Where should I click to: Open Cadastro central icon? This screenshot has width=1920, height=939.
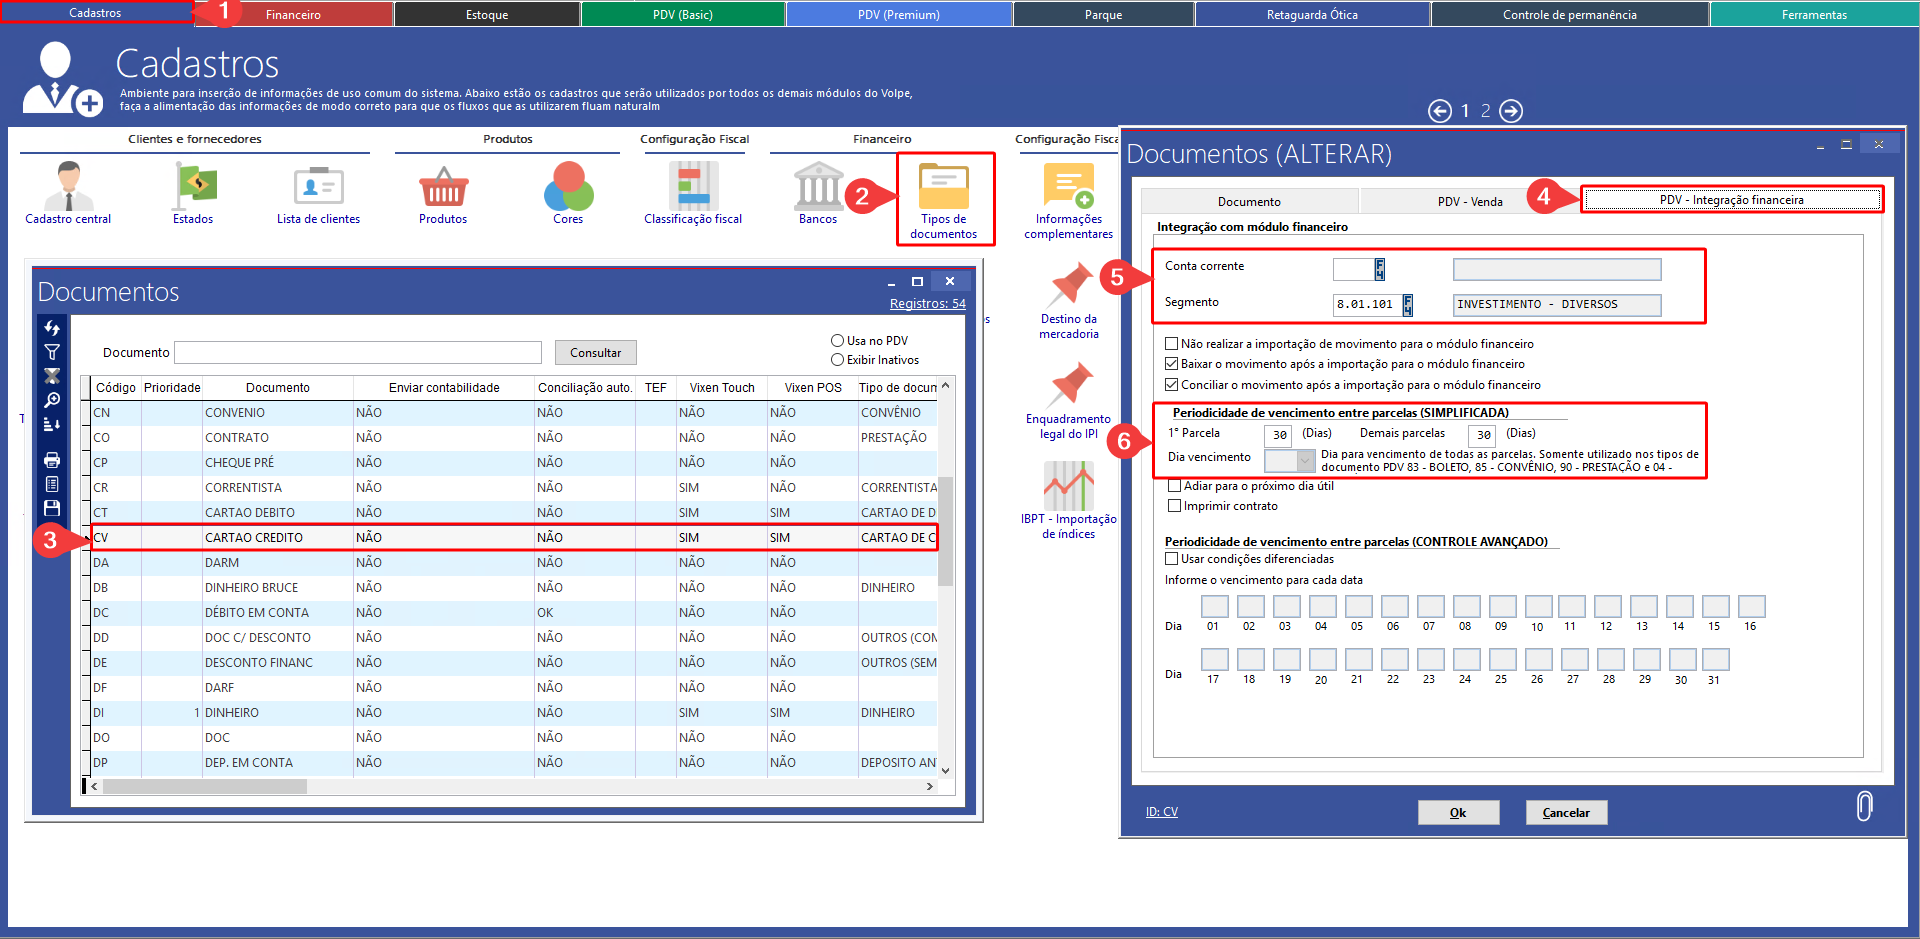tap(68, 186)
